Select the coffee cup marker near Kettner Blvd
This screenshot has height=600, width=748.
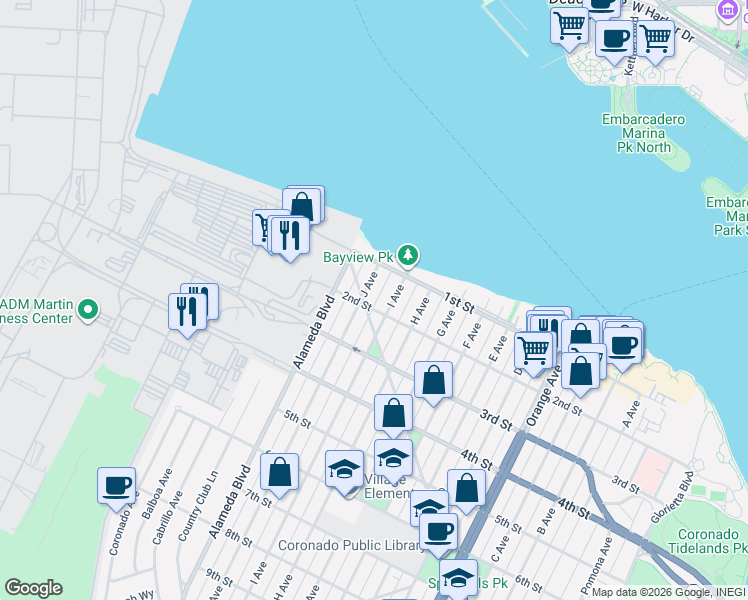[x=614, y=42]
